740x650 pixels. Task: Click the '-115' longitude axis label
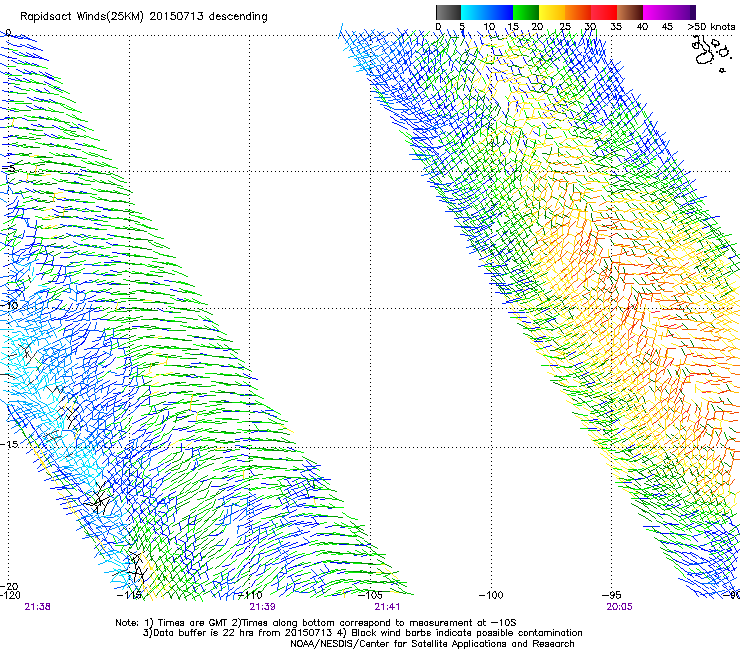pos(129,595)
